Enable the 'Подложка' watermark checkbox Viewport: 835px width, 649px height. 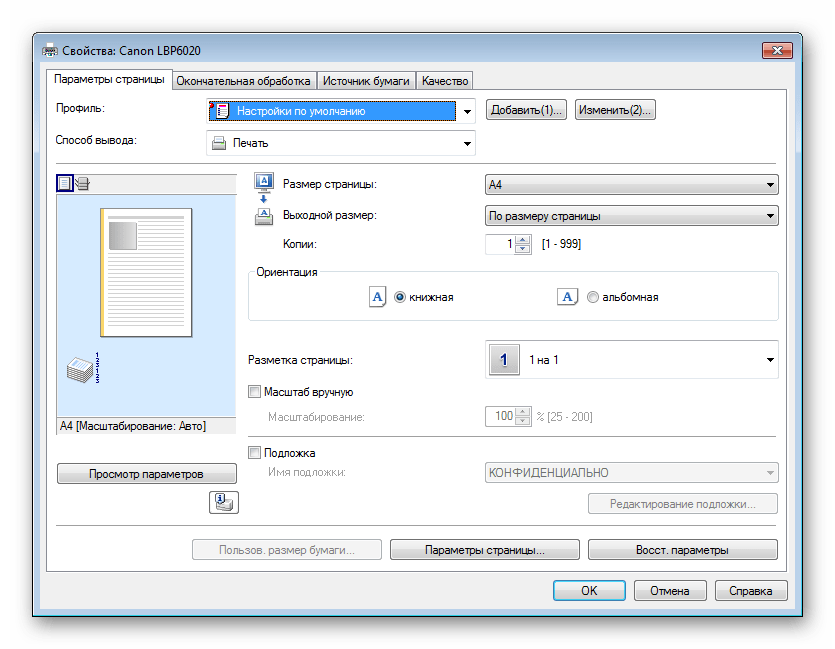254,453
